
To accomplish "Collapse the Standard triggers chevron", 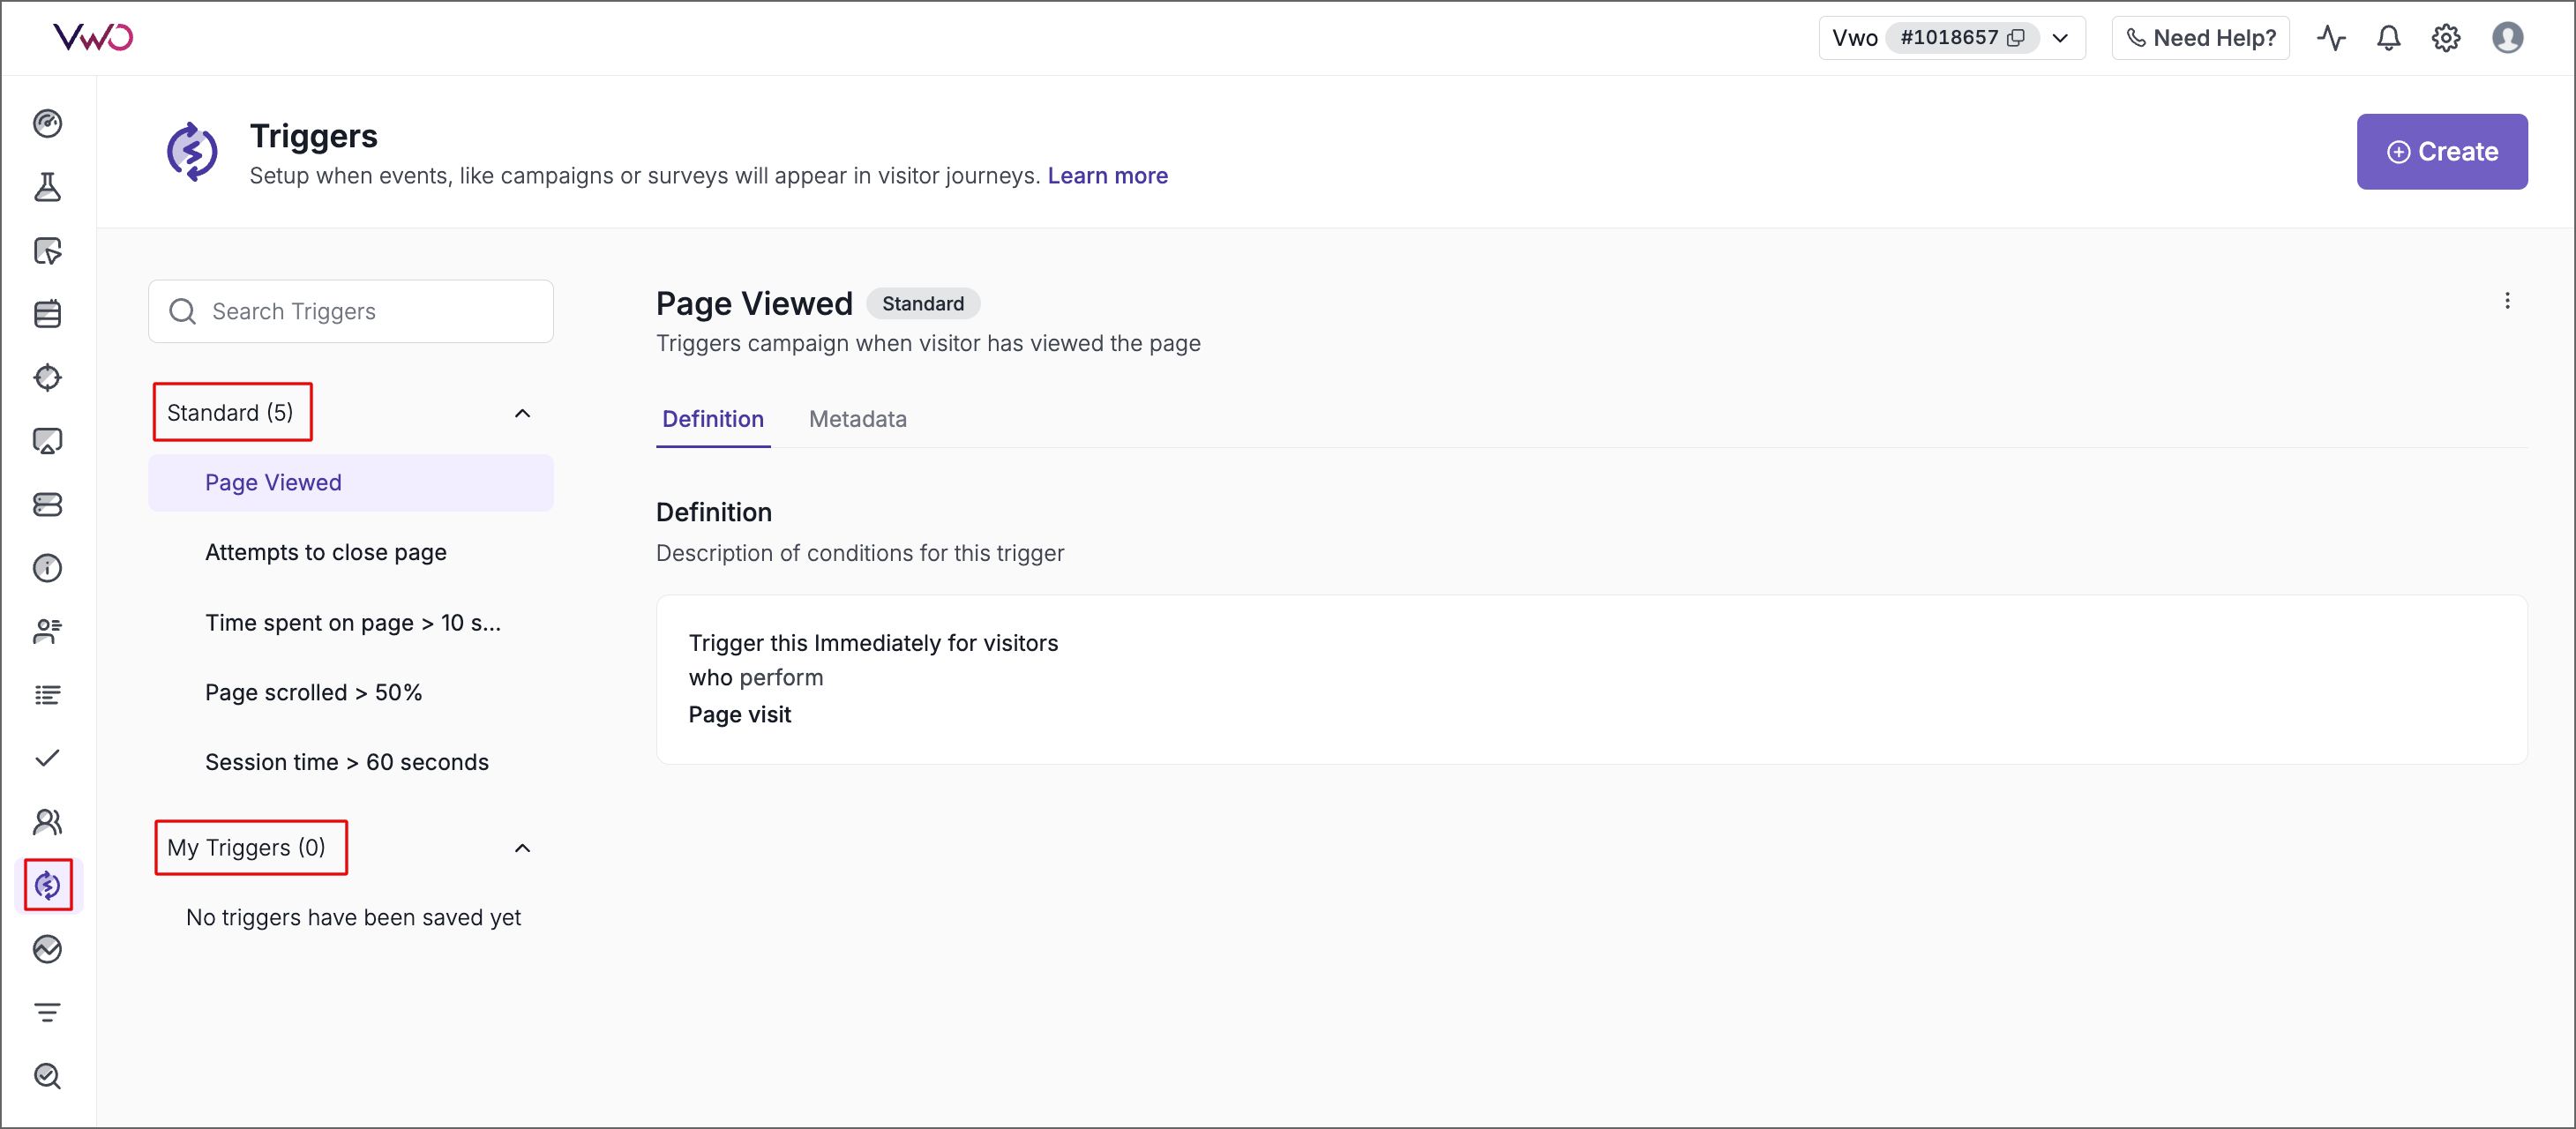I will point(522,413).
